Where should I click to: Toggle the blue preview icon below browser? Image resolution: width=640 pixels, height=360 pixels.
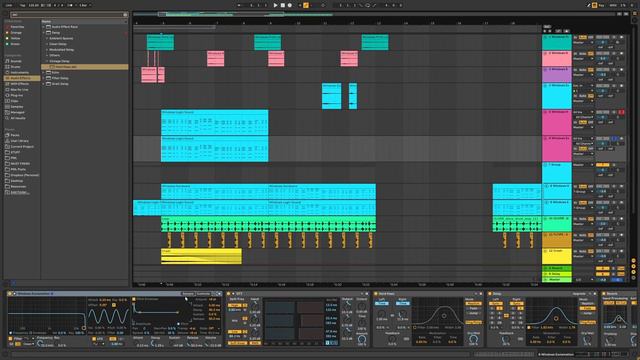point(13,282)
